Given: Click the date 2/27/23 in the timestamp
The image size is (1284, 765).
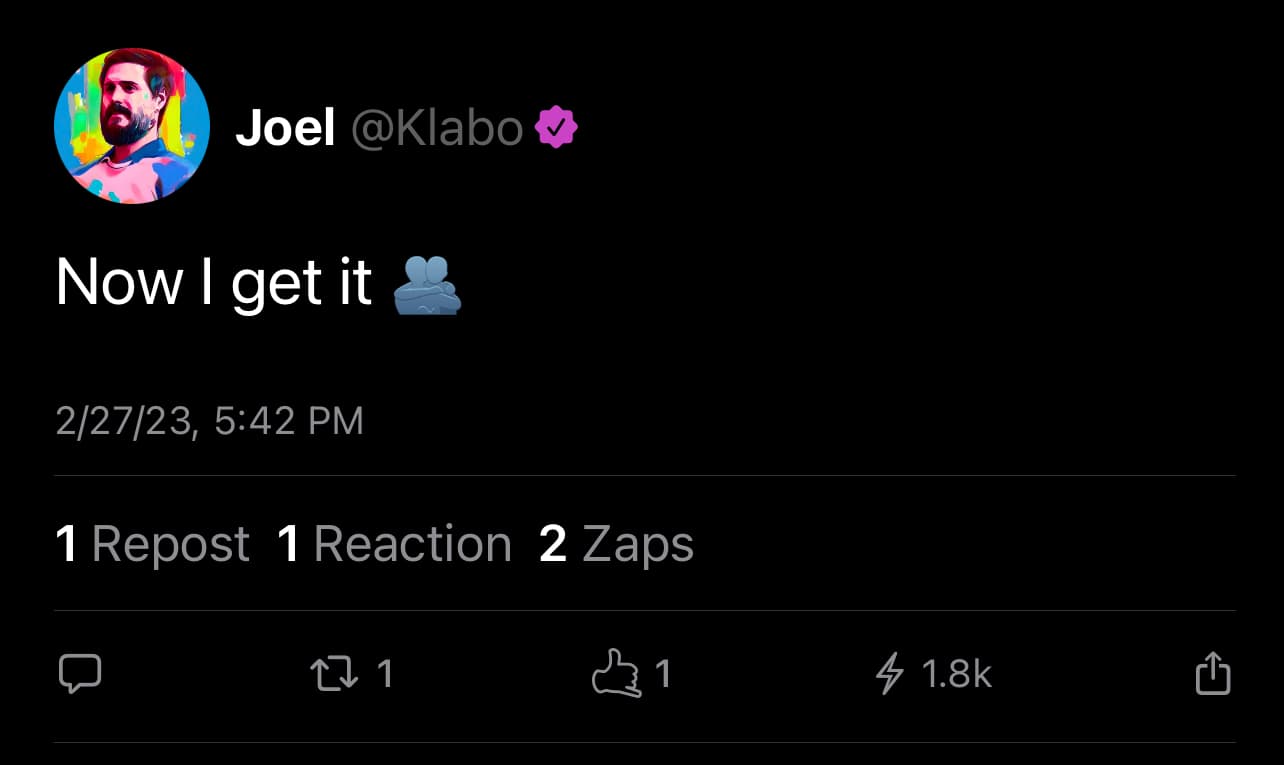Looking at the screenshot, I should (x=121, y=421).
